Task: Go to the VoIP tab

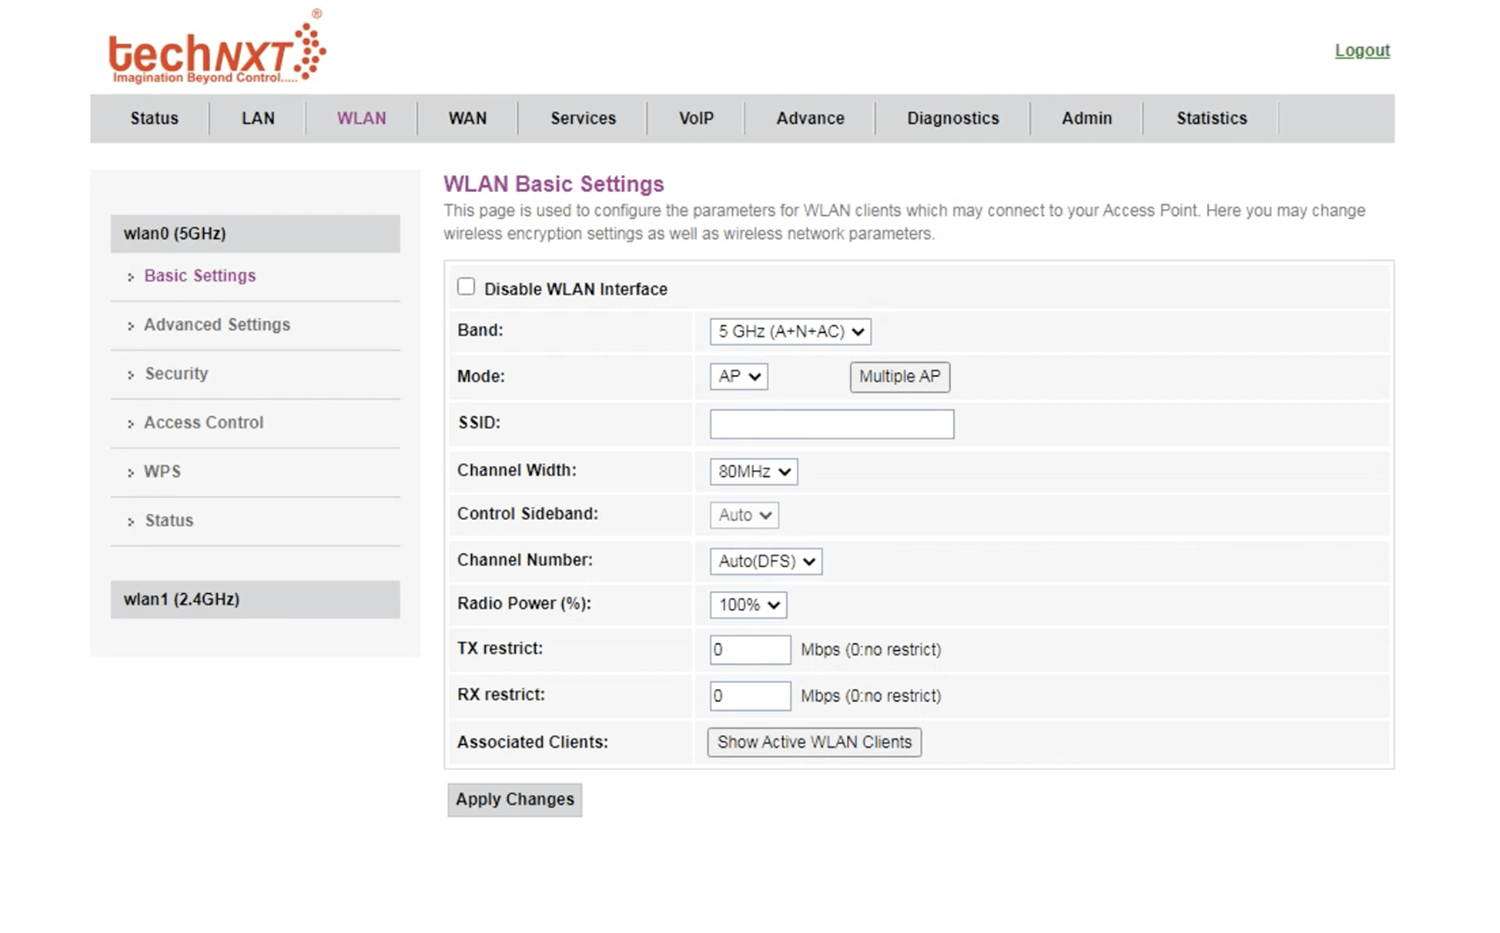Action: pos(696,118)
